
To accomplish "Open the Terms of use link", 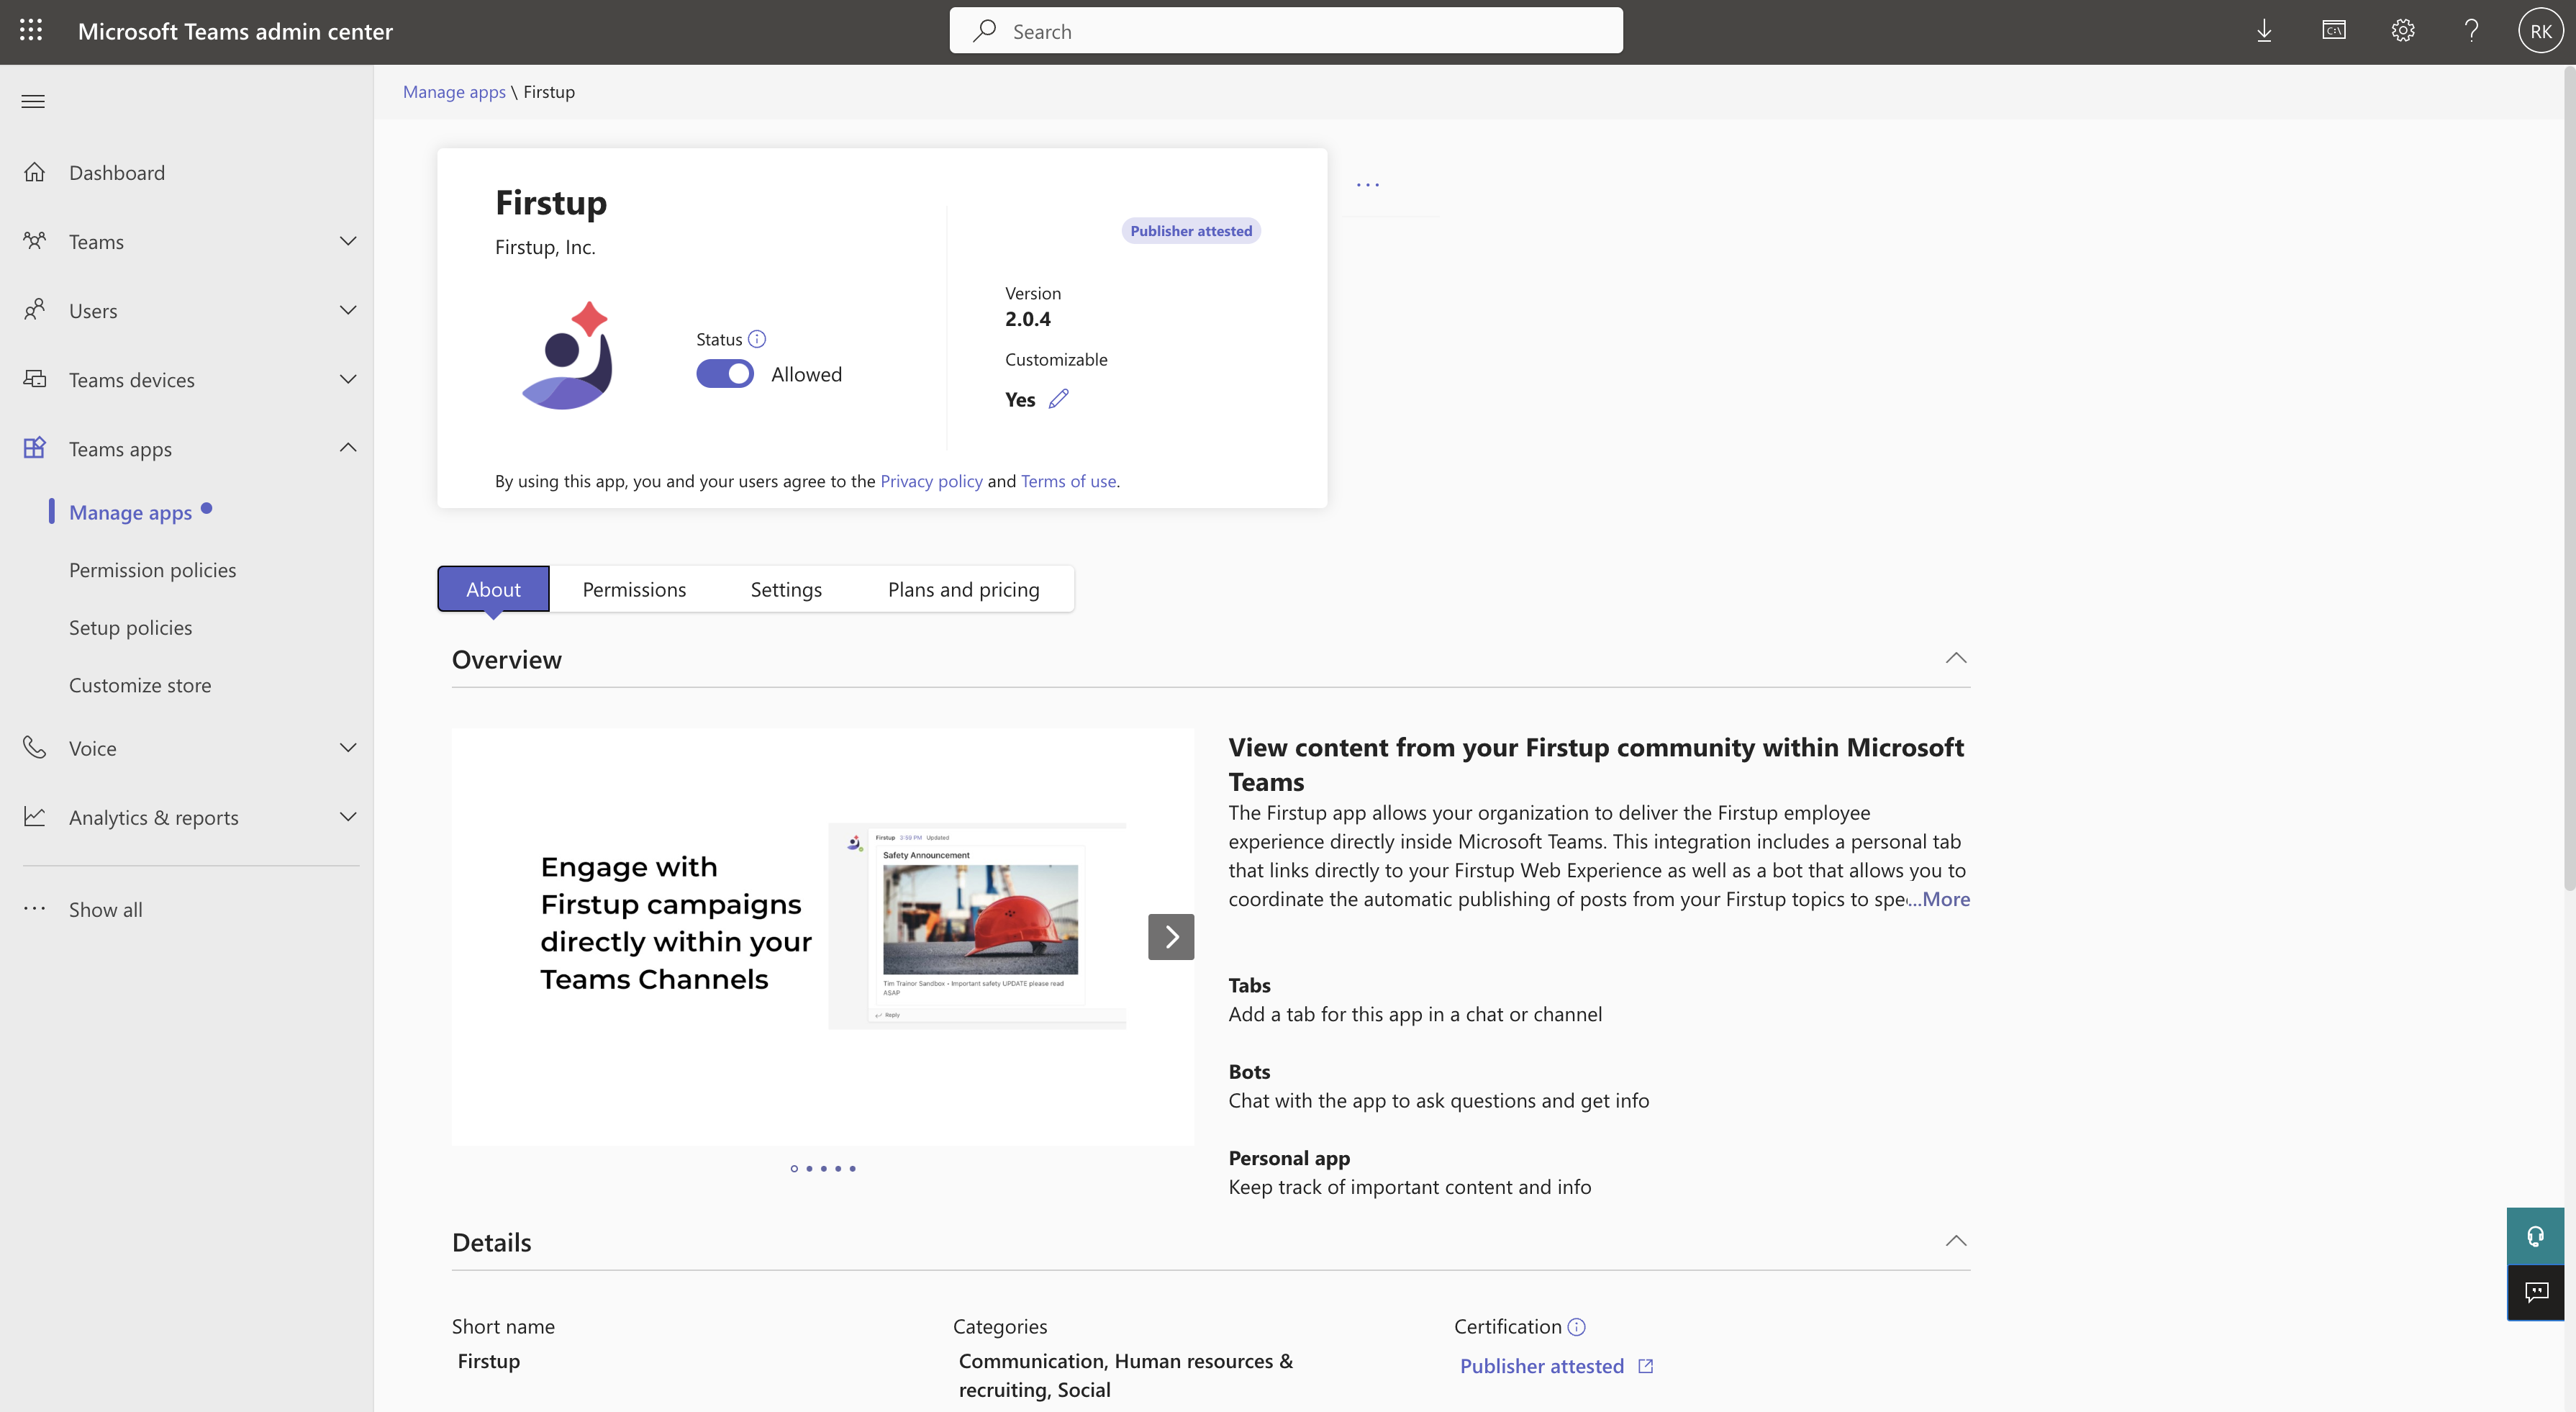I will click(1068, 481).
